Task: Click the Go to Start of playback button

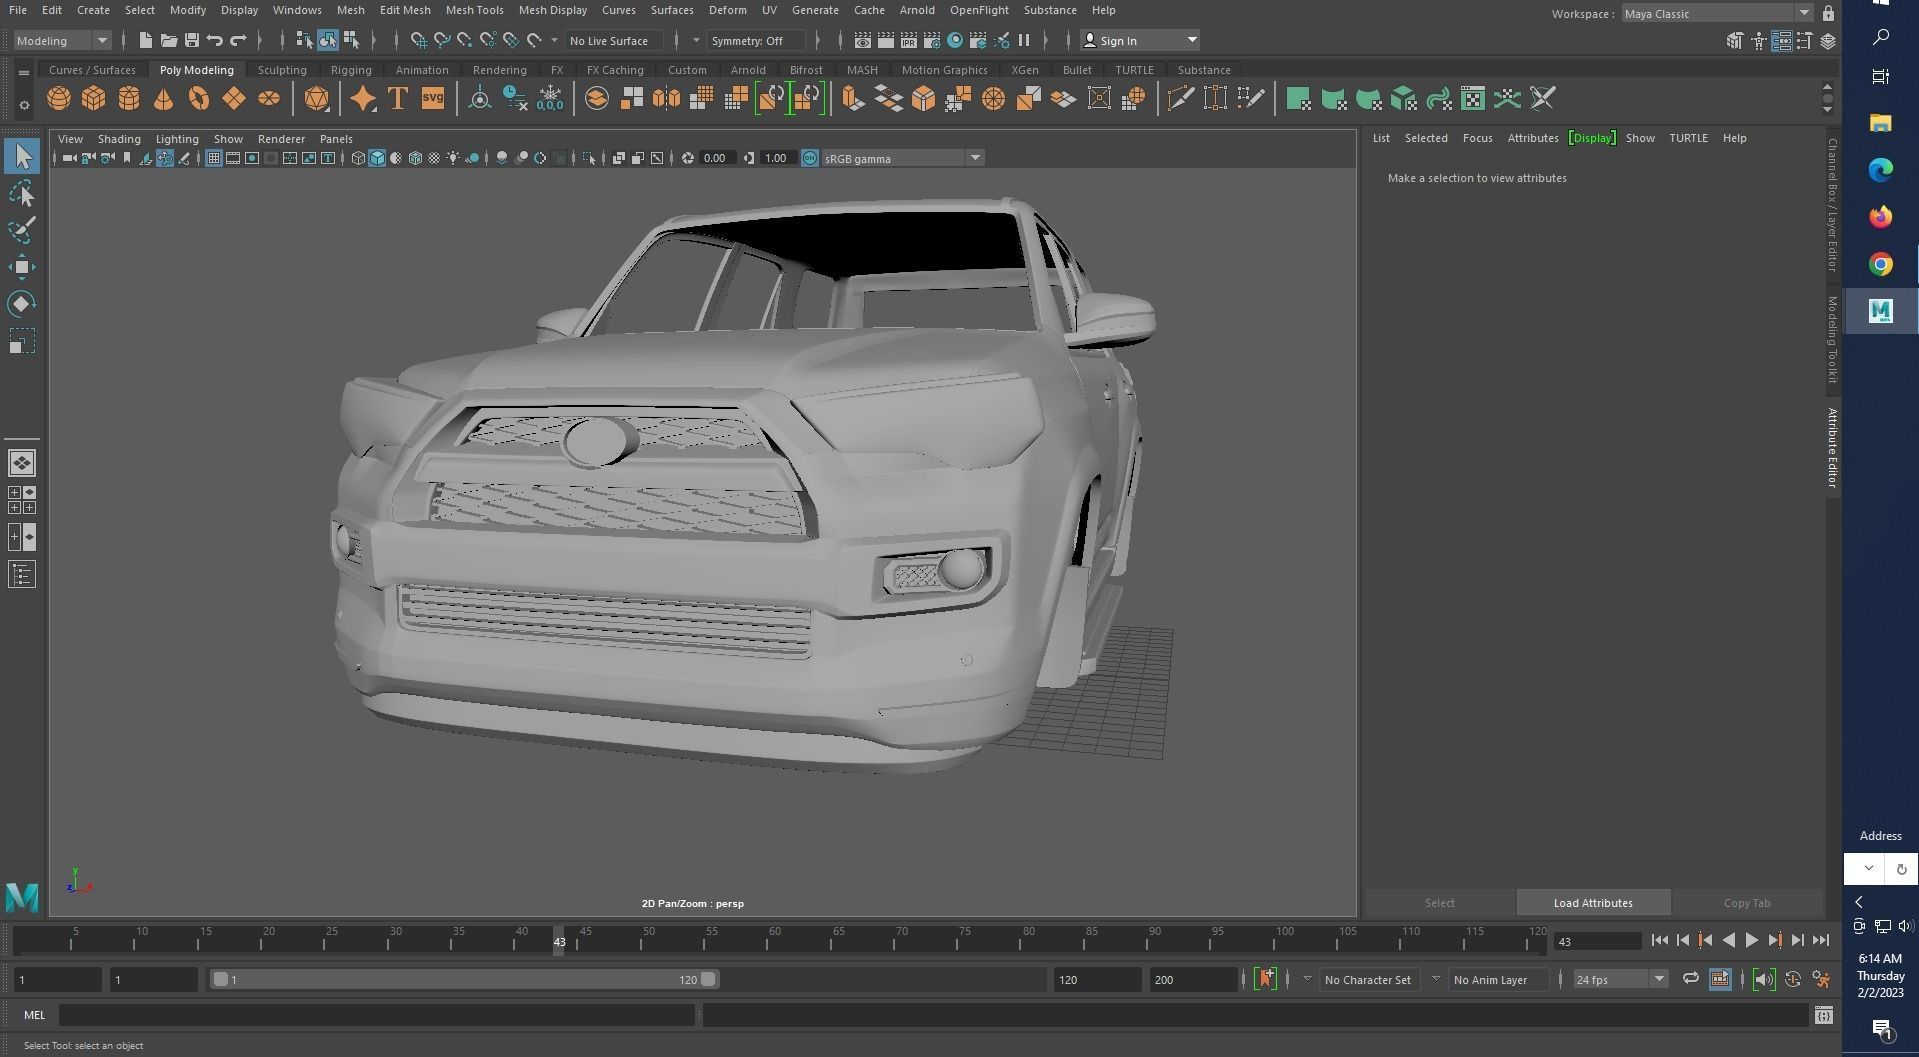Action: click(1660, 940)
